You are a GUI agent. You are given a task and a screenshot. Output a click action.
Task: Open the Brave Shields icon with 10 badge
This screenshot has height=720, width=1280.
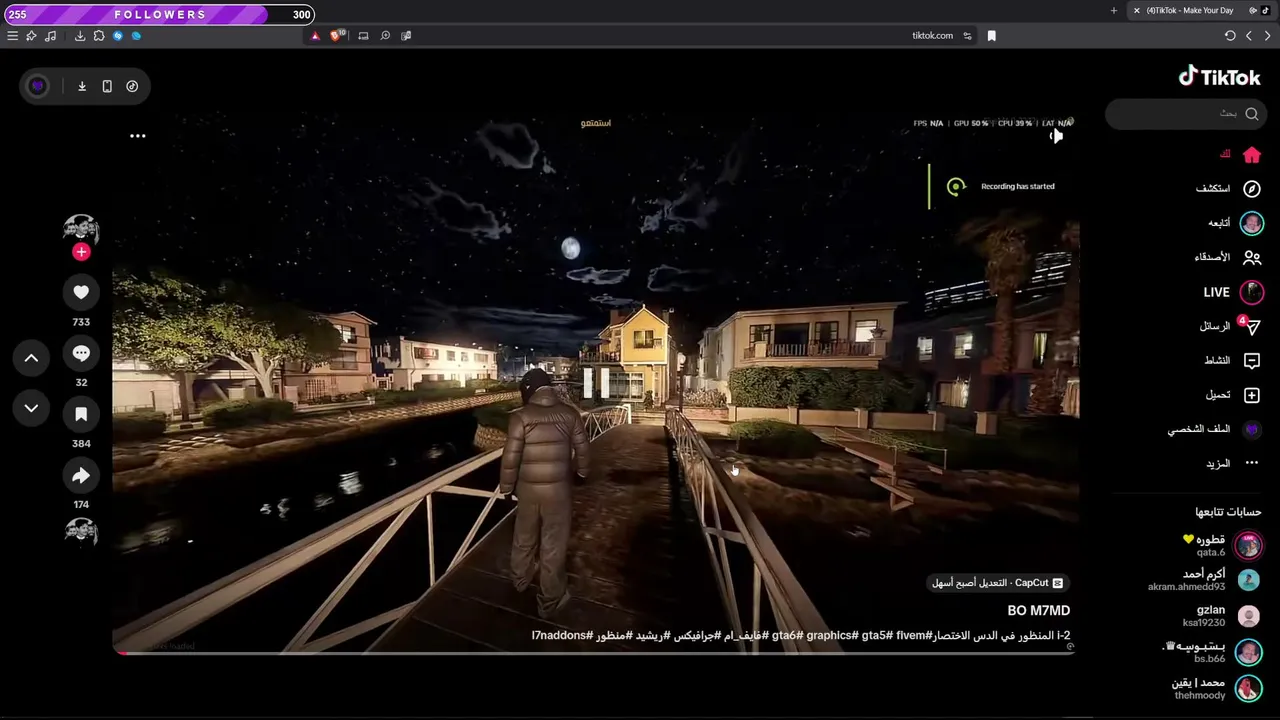[337, 35]
